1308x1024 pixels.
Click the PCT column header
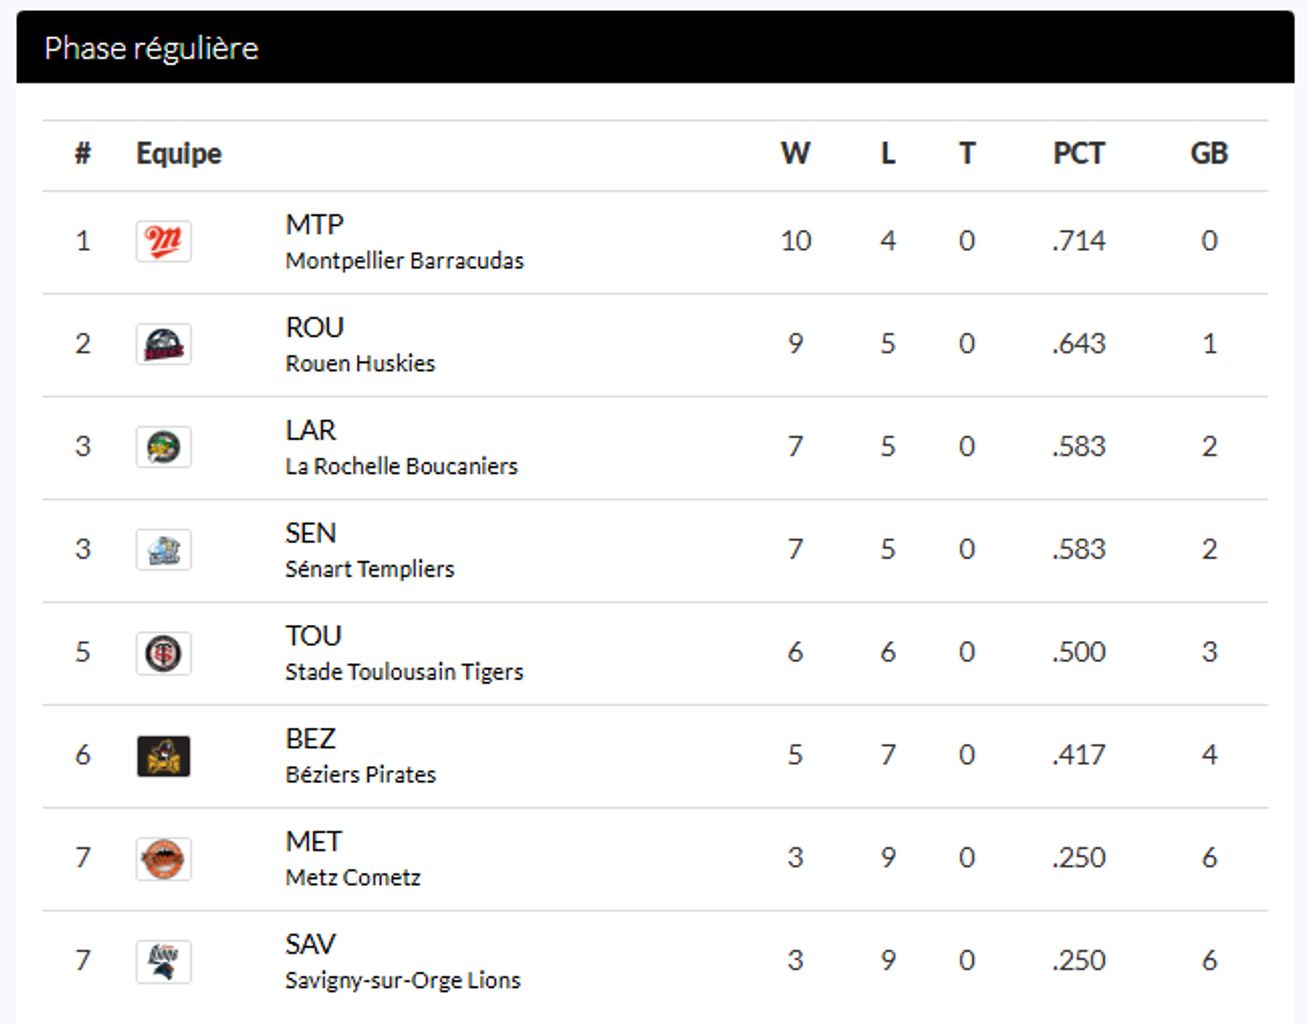pyautogui.click(x=1078, y=154)
